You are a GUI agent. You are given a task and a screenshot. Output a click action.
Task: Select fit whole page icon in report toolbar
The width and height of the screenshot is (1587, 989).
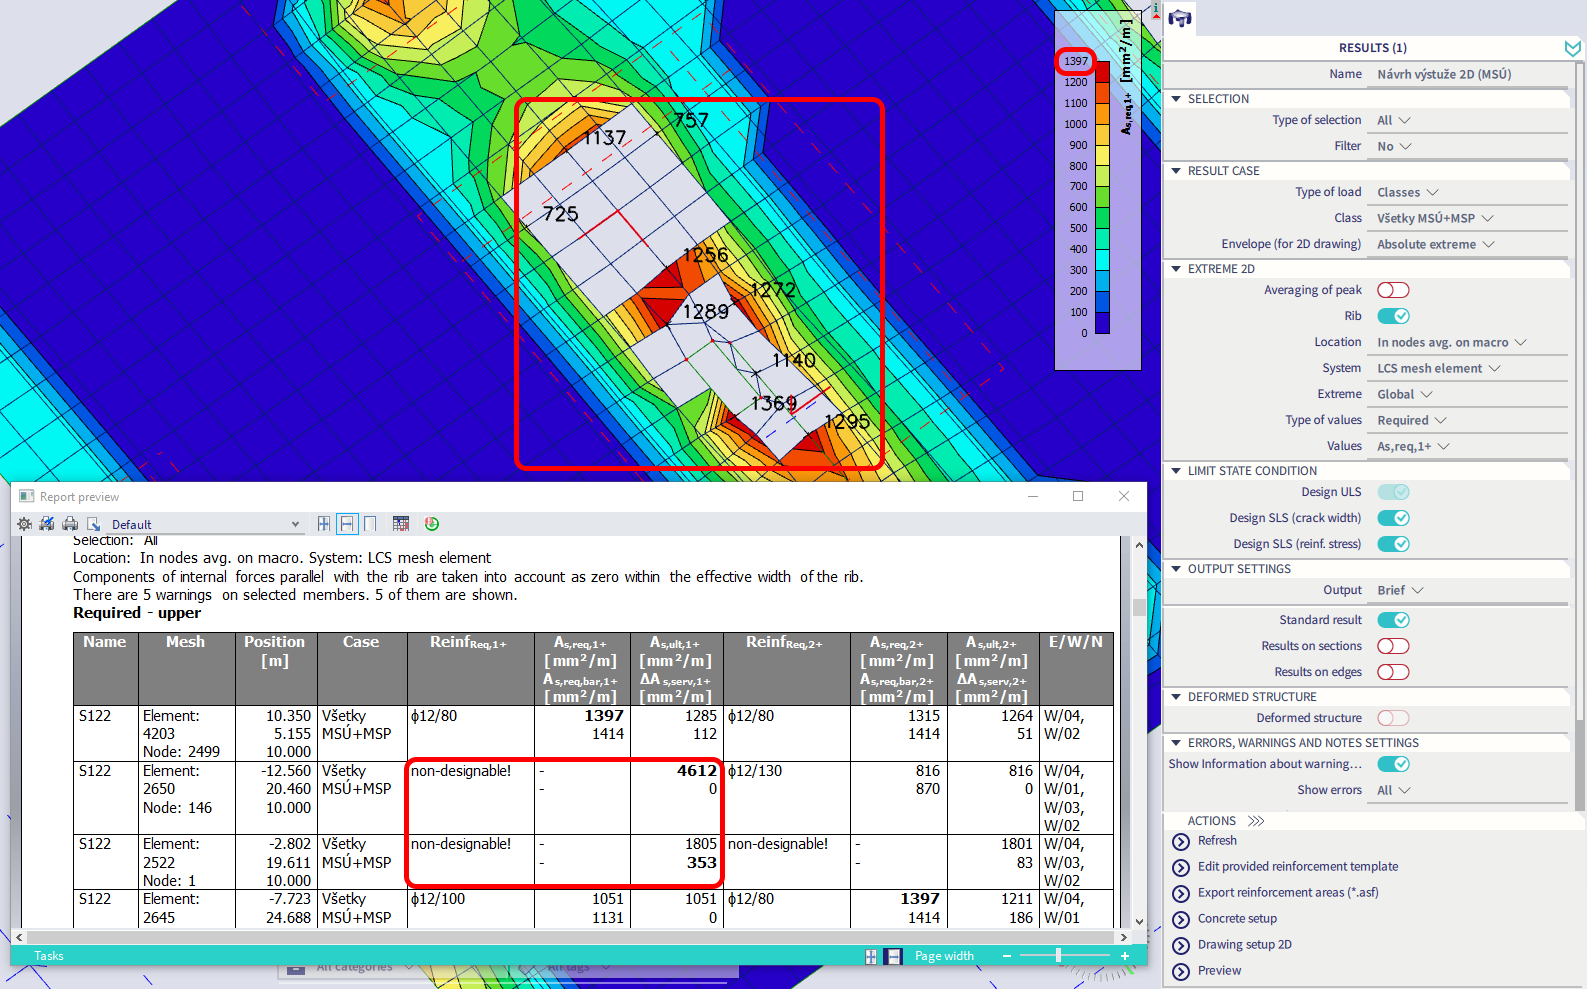coord(324,523)
